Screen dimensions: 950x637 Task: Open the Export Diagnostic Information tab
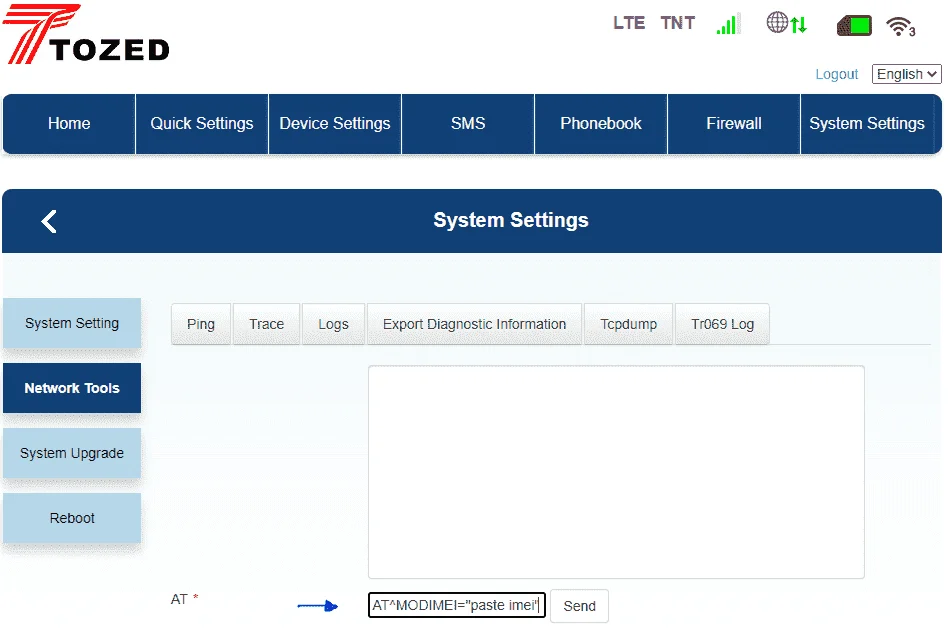point(474,324)
